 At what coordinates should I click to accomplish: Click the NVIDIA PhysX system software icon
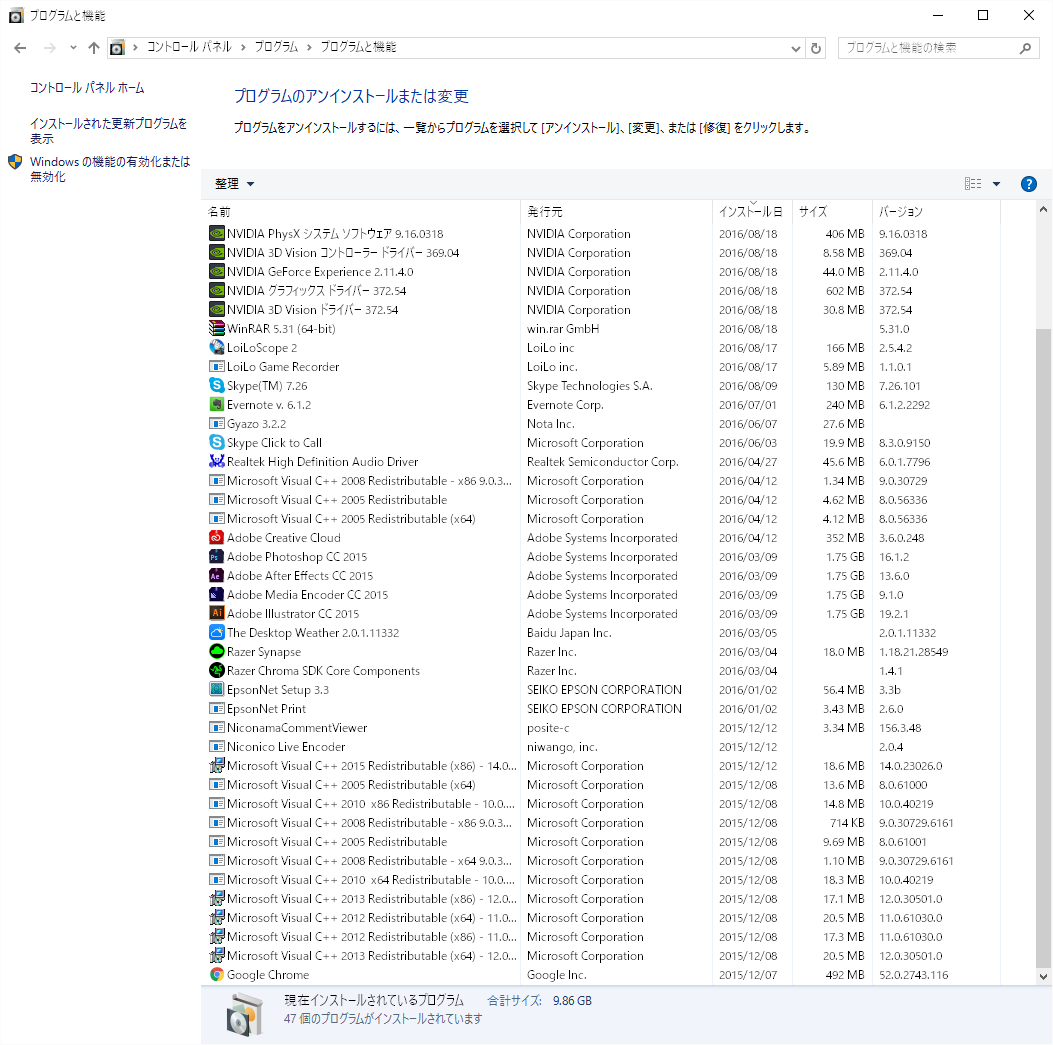pos(216,234)
